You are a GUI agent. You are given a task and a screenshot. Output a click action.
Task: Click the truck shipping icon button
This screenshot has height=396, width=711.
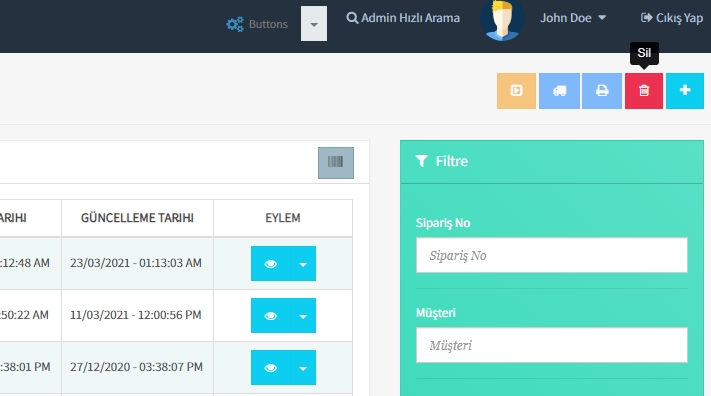click(x=559, y=91)
